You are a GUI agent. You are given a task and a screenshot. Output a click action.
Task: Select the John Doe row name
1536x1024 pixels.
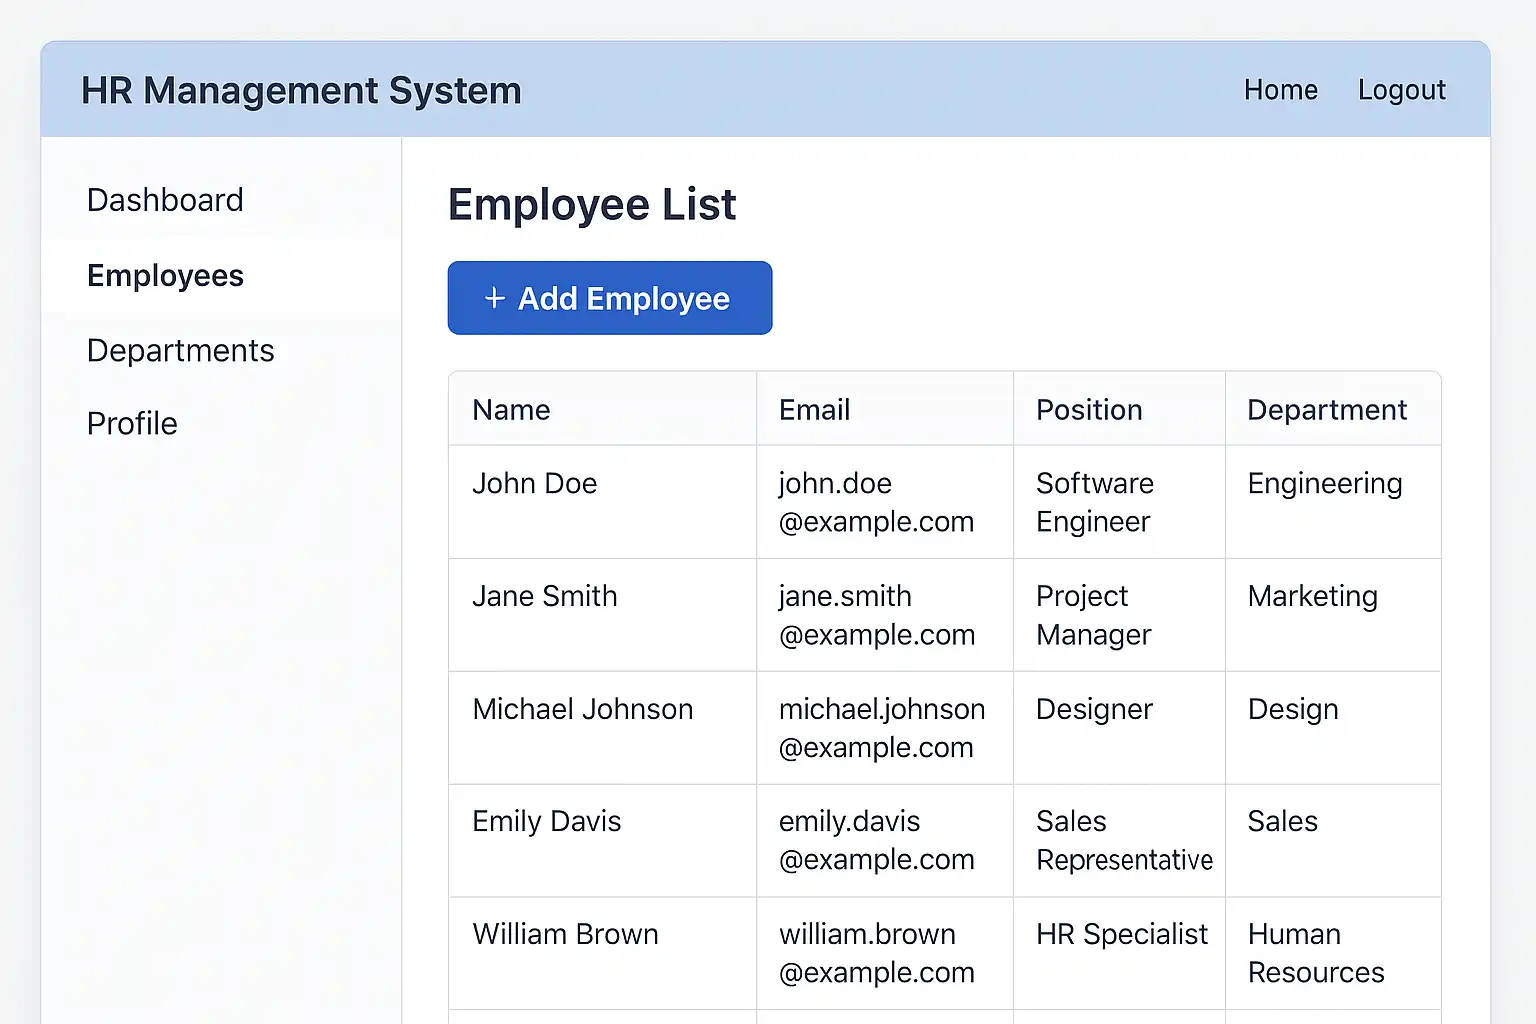pyautogui.click(x=534, y=484)
